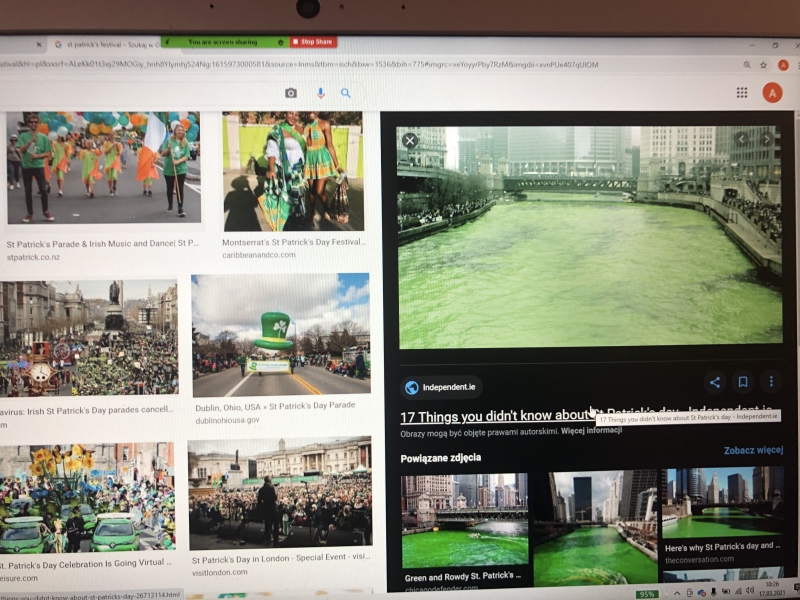Open the Google apps grid
Viewport: 800px width, 600px height.
(x=742, y=92)
